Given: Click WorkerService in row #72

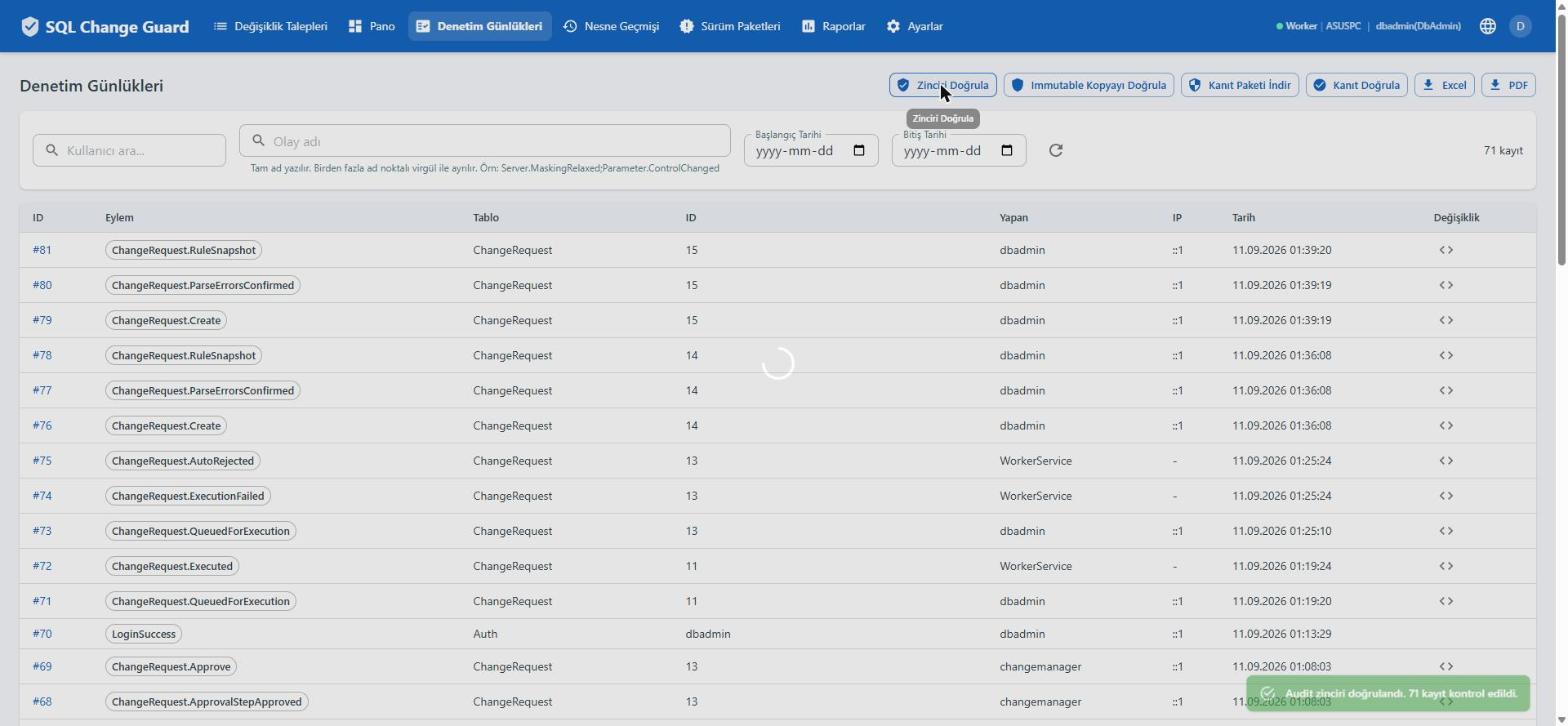Looking at the screenshot, I should tap(1035, 566).
